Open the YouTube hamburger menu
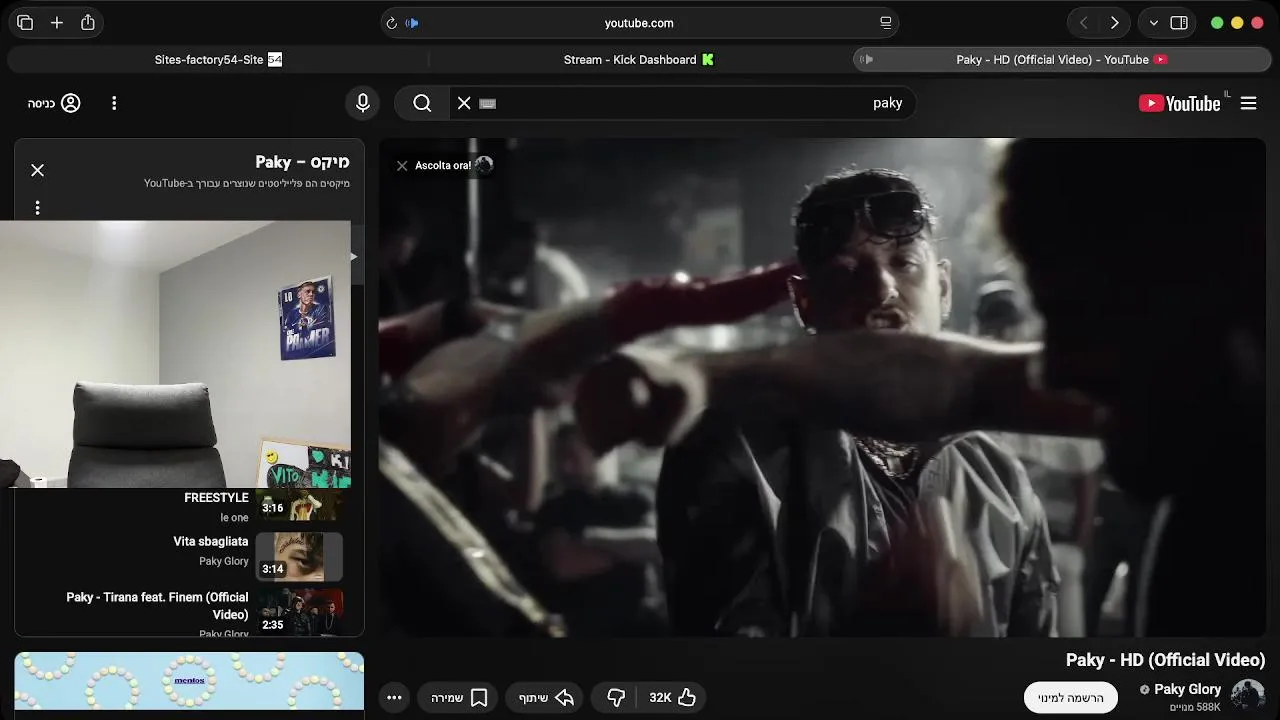Image resolution: width=1280 pixels, height=720 pixels. pyautogui.click(x=1248, y=103)
